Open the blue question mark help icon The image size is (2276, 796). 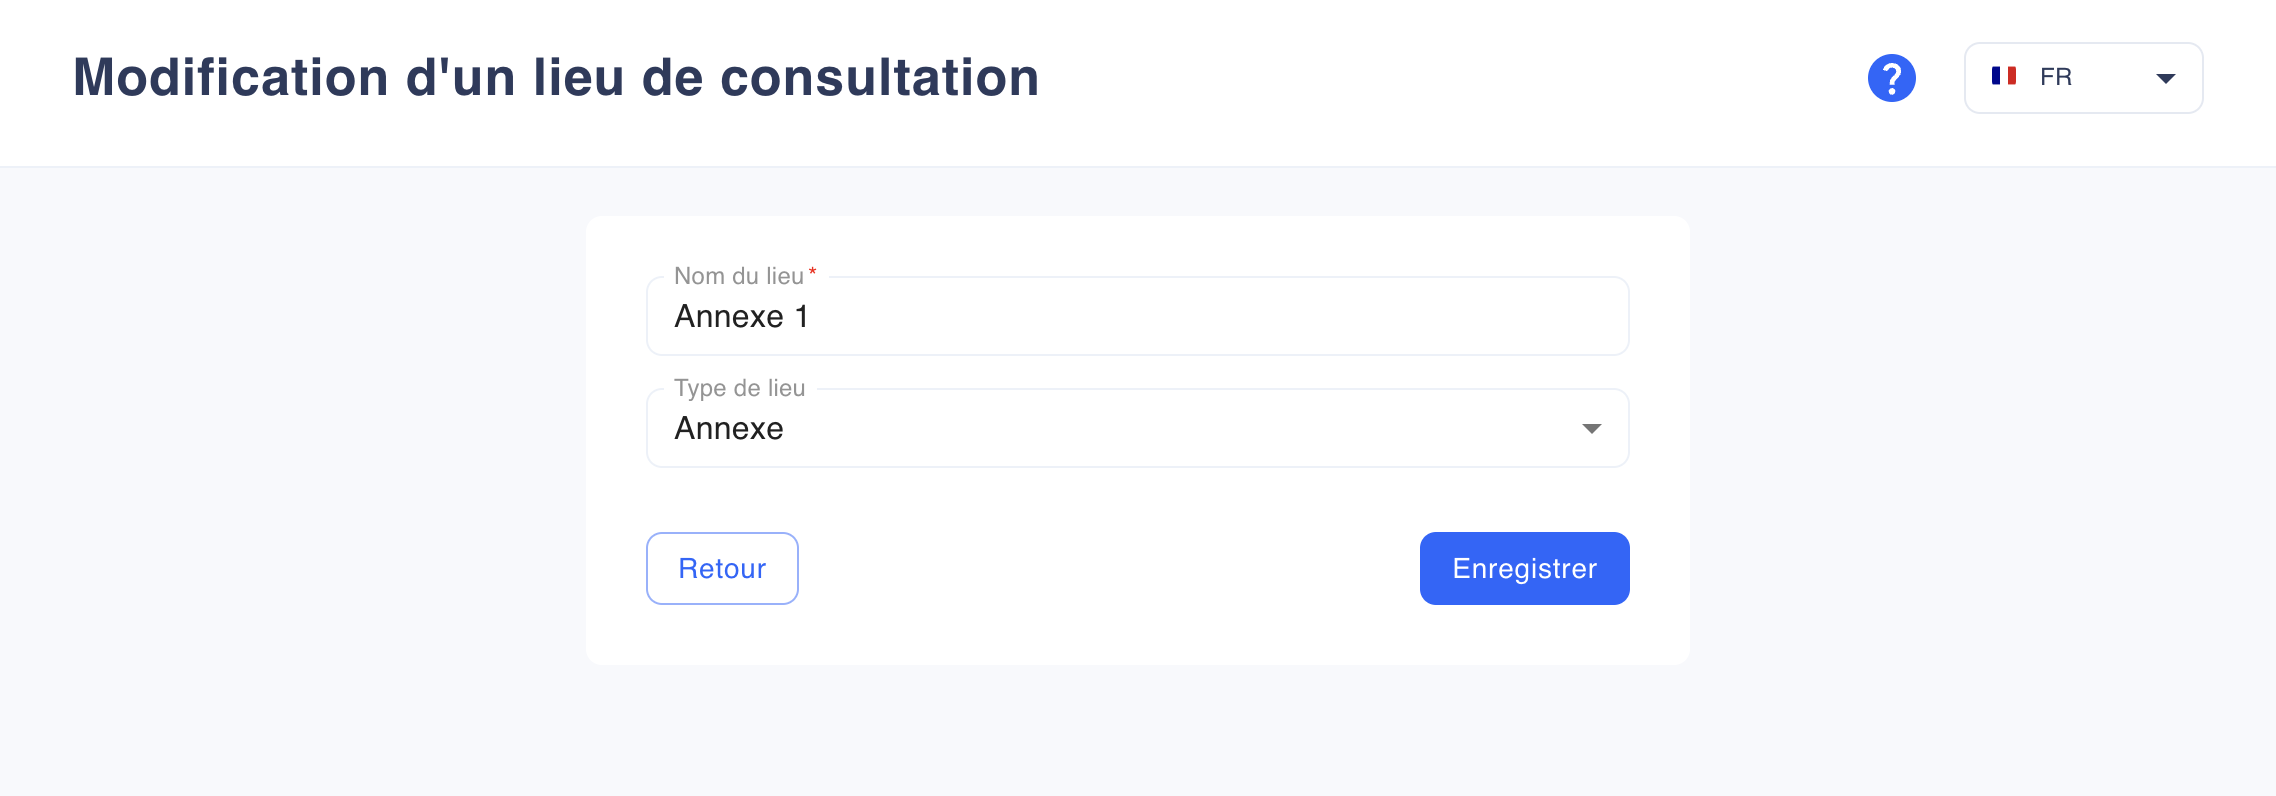pos(1891,78)
